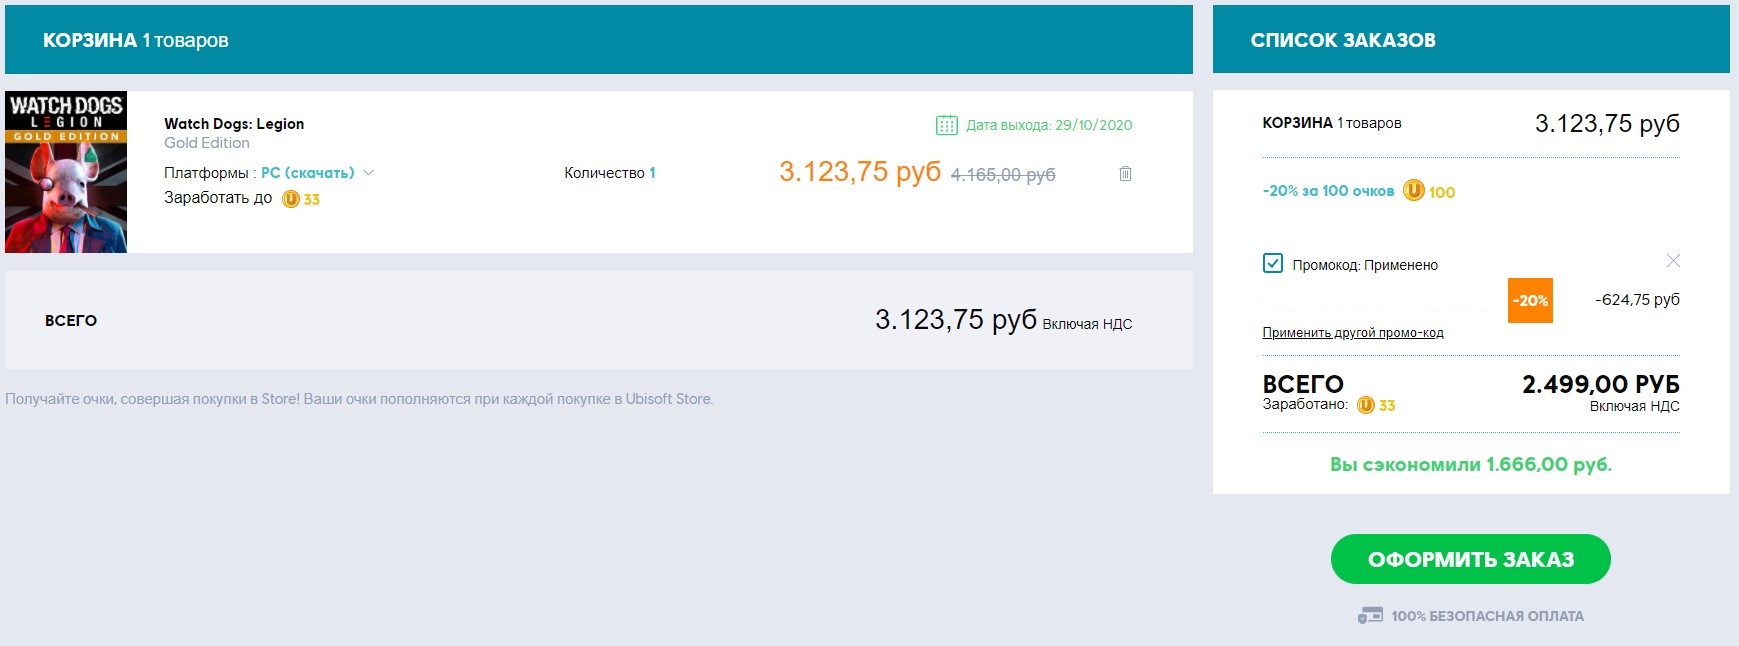
Task: Click the Ubisoft Store points info text
Action: click(359, 399)
